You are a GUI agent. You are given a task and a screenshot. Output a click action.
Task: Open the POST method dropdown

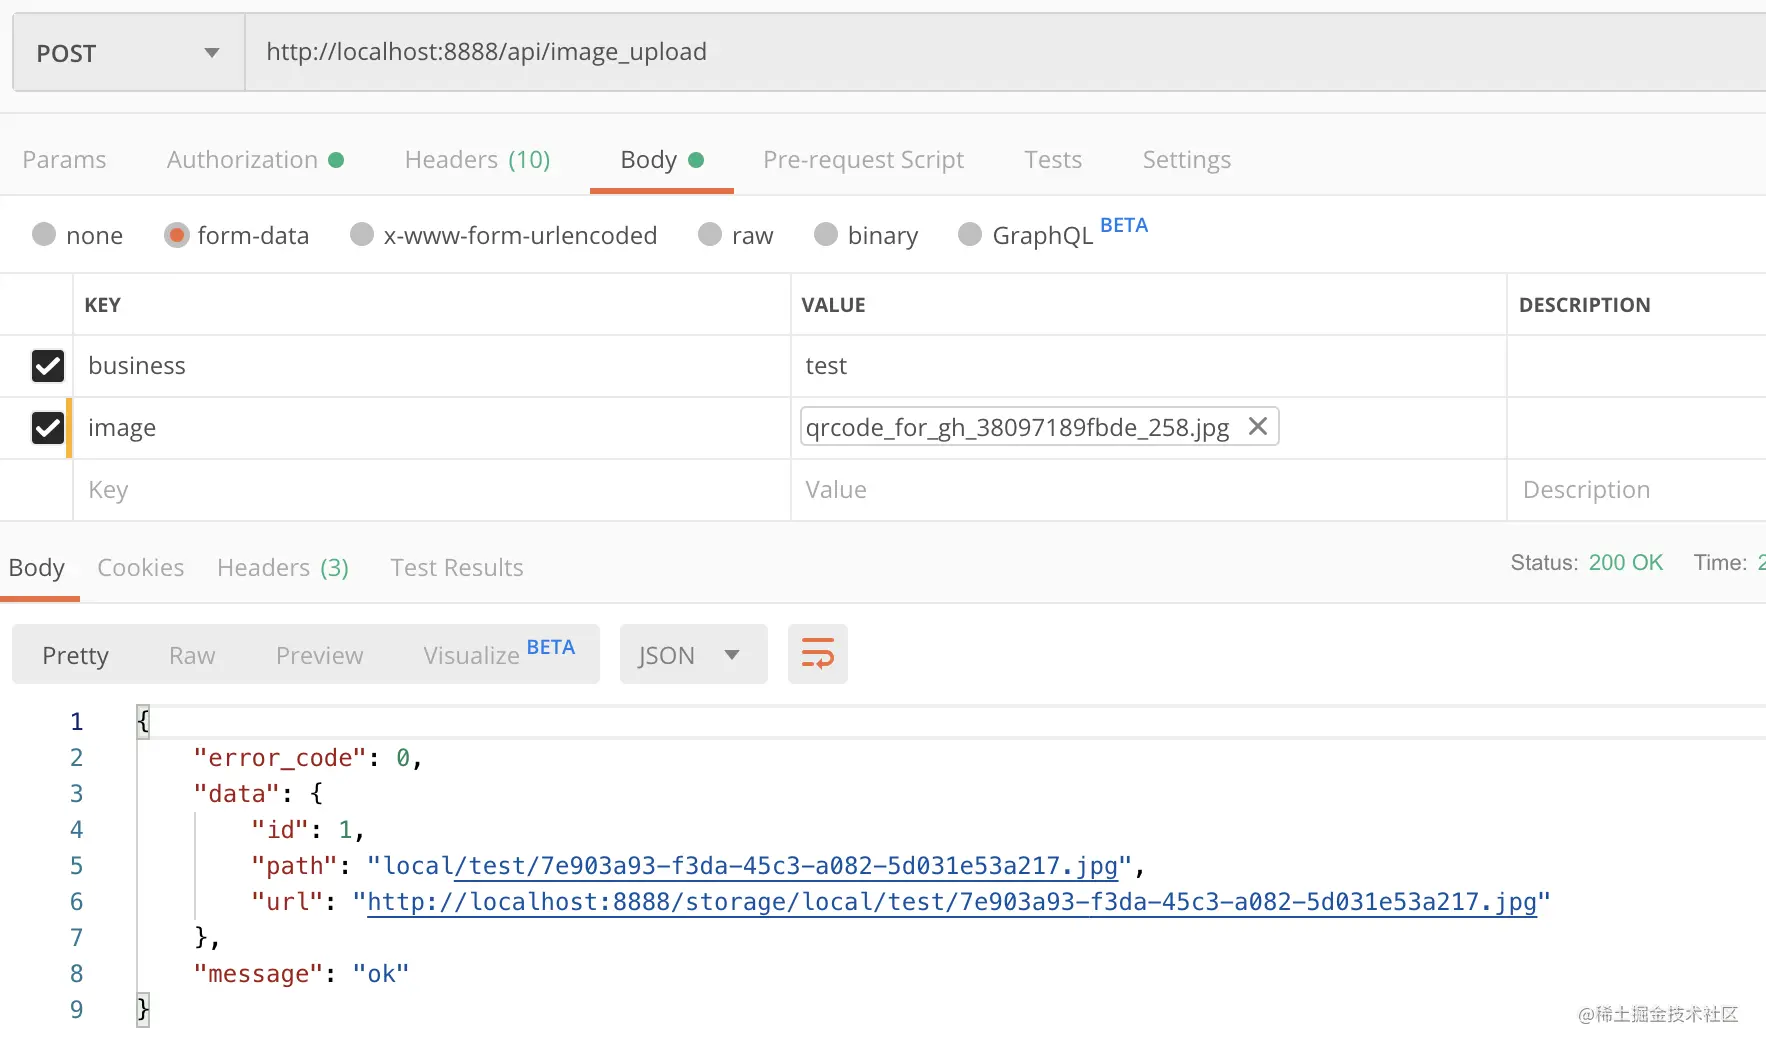point(129,53)
